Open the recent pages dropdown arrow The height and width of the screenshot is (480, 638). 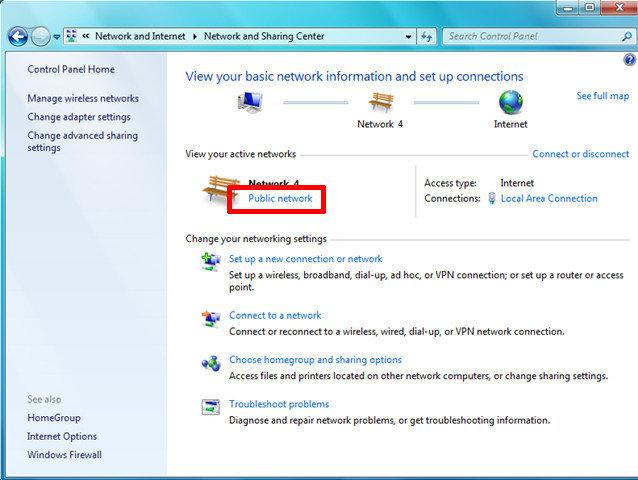(x=57, y=37)
